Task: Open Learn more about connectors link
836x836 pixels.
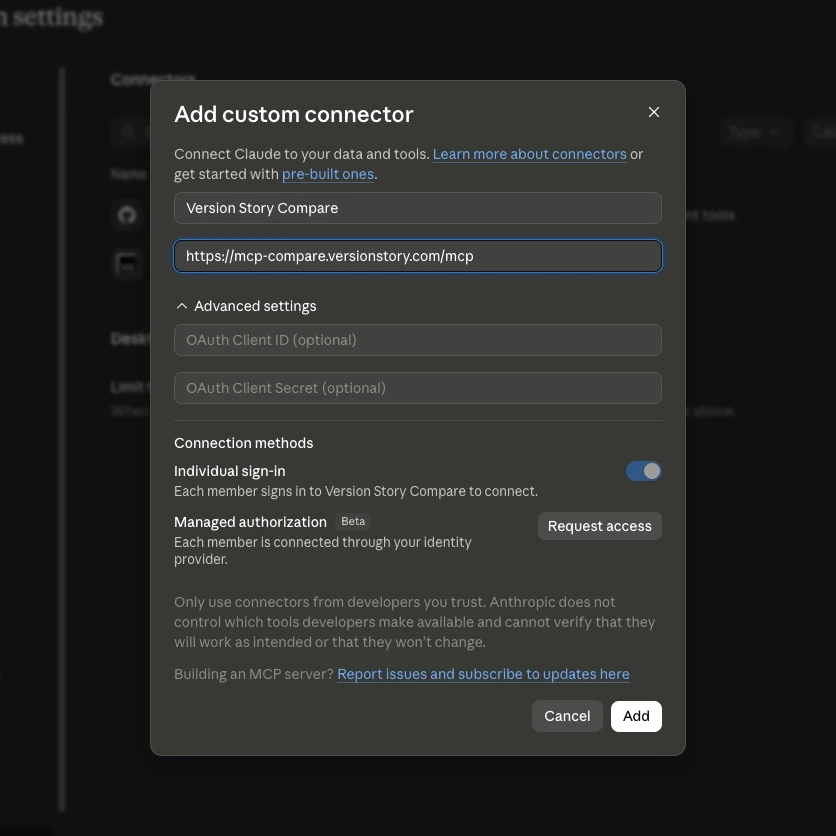Action: [529, 154]
